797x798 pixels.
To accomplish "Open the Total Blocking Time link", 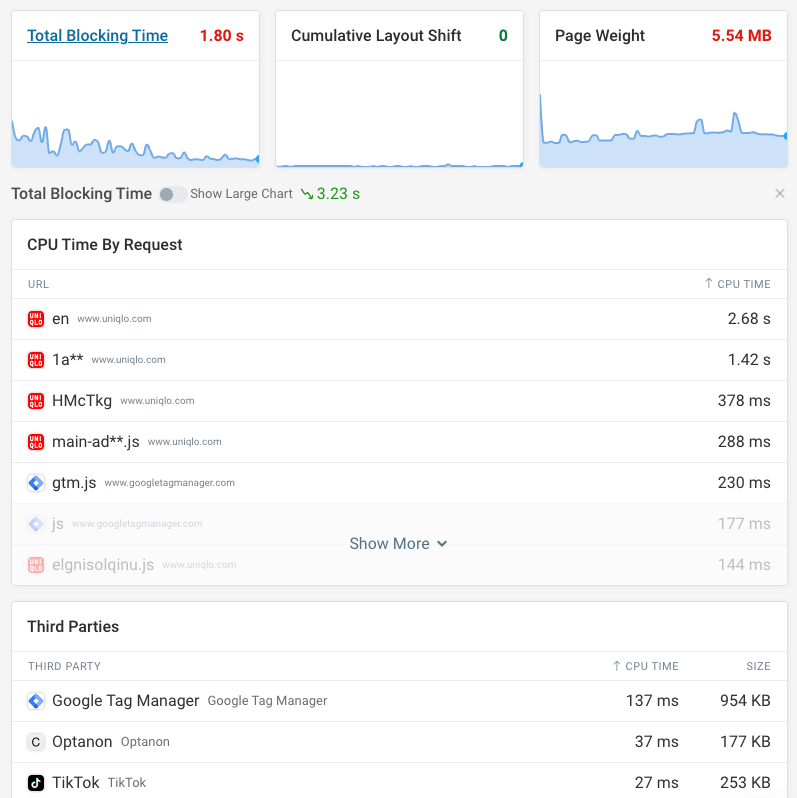I will click(97, 36).
